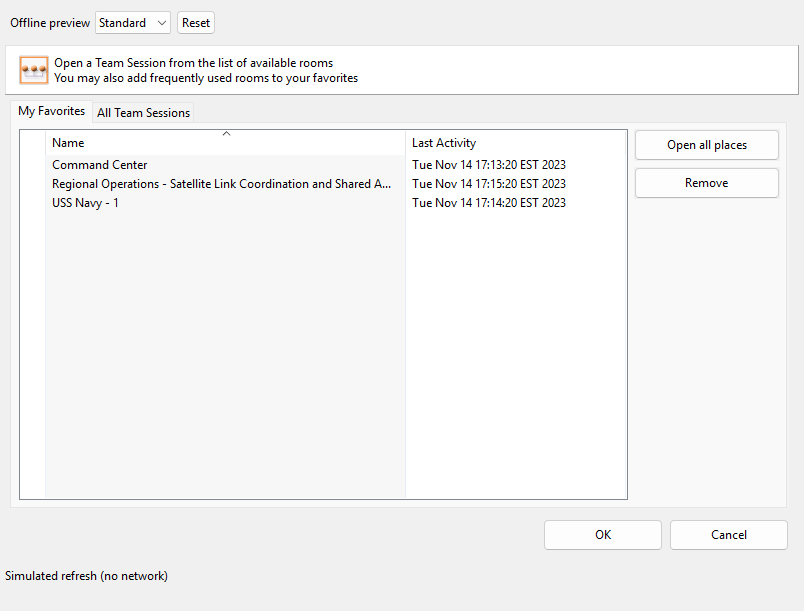Click the Reset button
The height and width of the screenshot is (611, 804).
(196, 23)
